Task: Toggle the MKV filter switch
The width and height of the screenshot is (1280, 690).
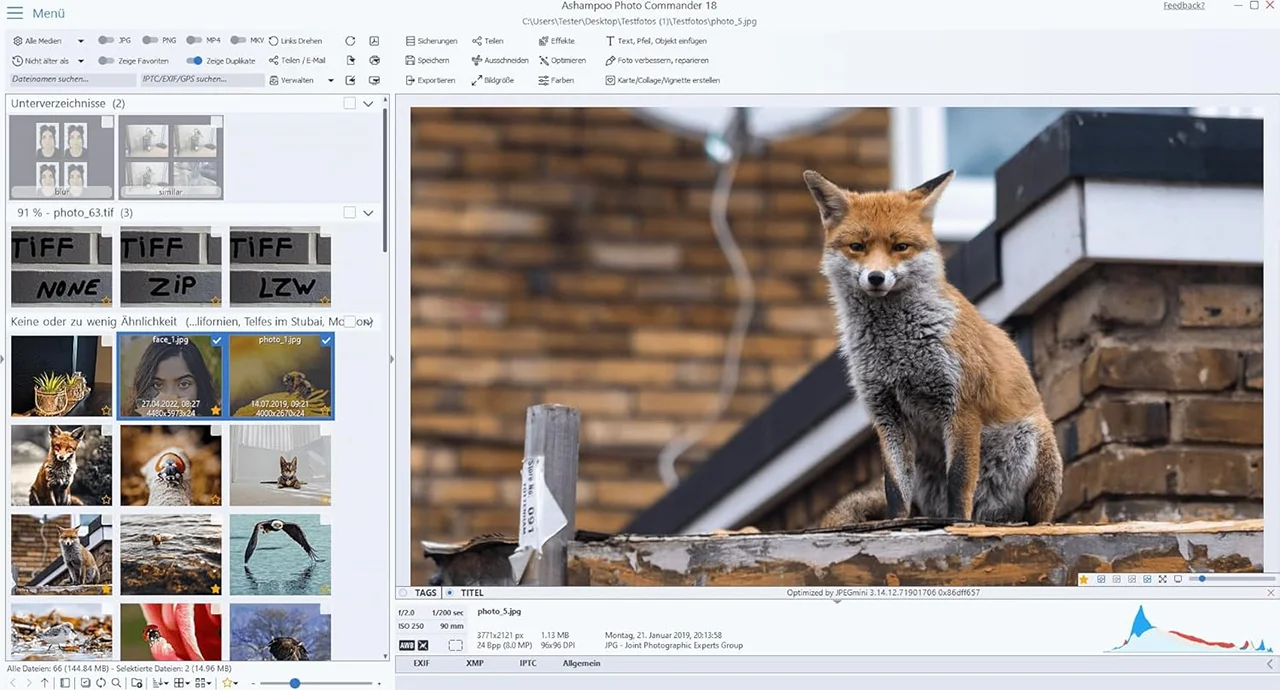Action: click(238, 41)
